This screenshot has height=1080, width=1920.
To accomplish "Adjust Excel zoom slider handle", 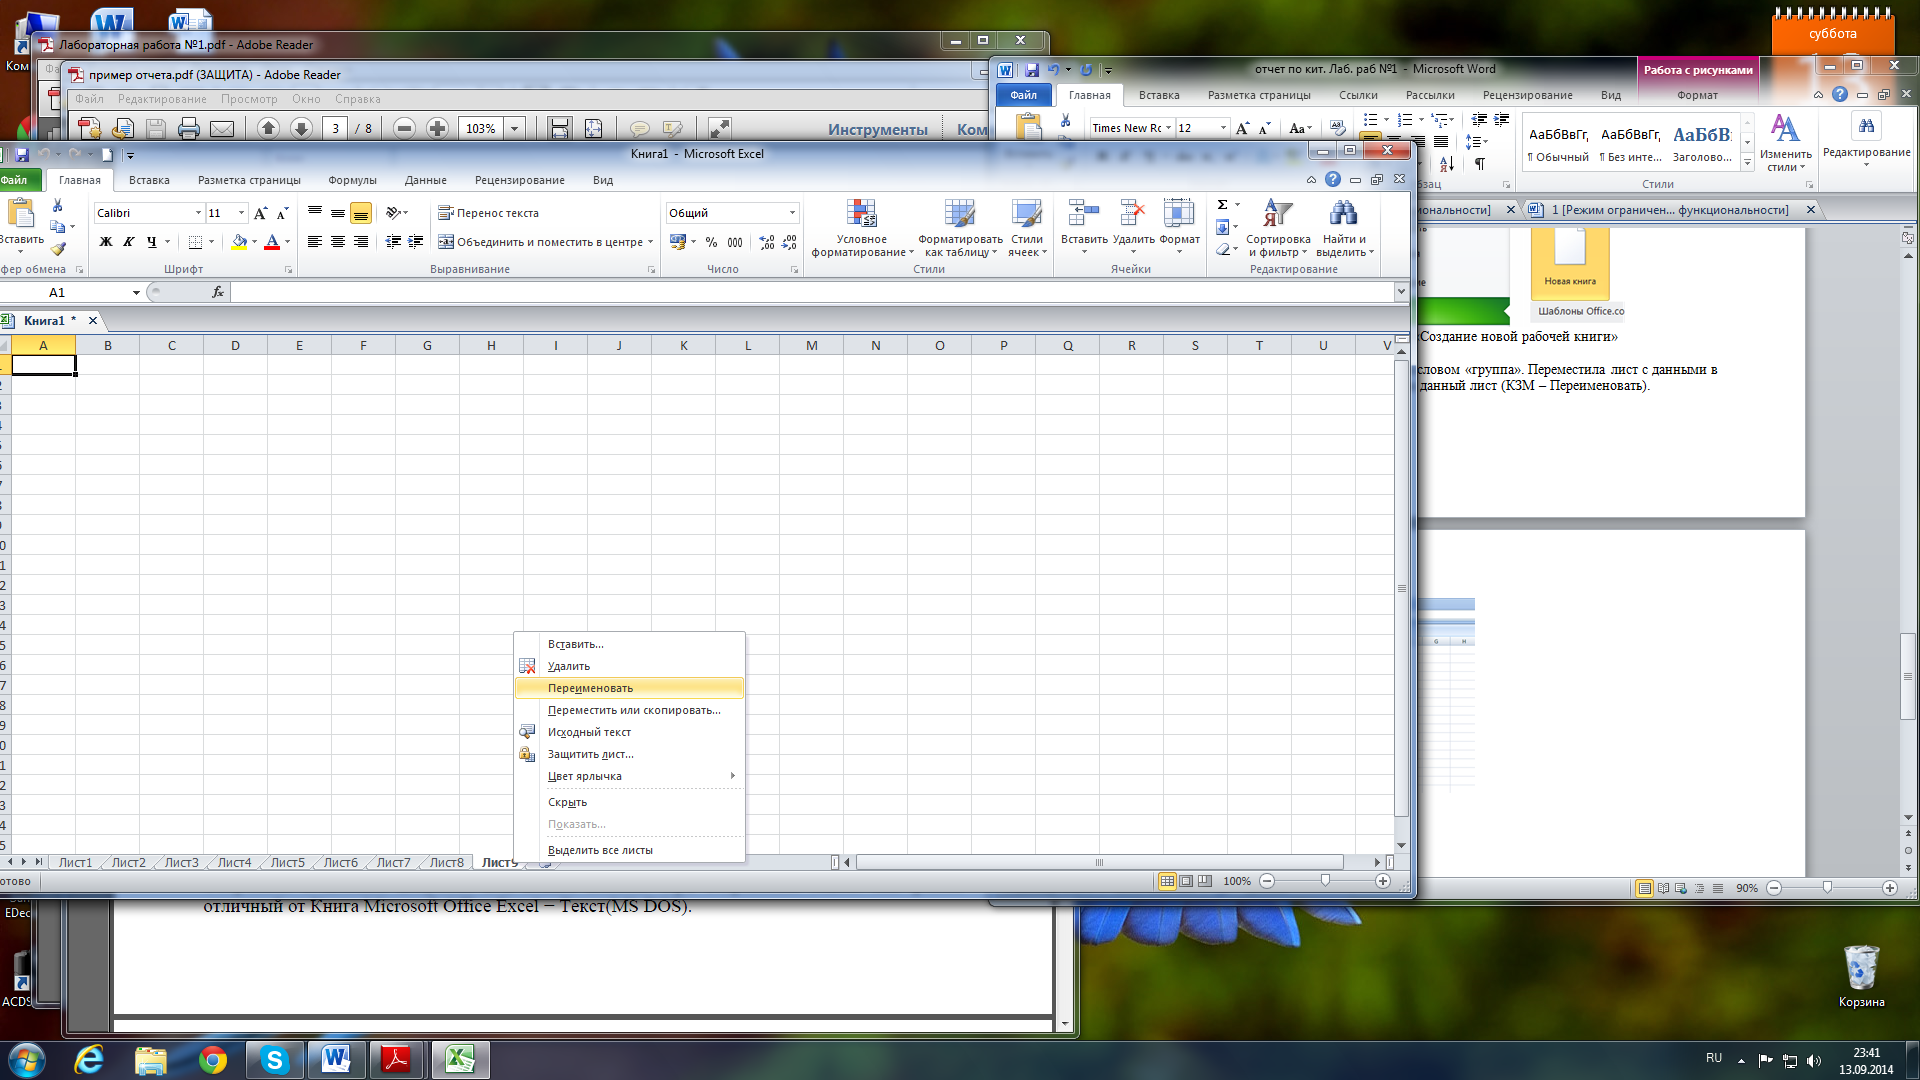I will (x=1325, y=881).
